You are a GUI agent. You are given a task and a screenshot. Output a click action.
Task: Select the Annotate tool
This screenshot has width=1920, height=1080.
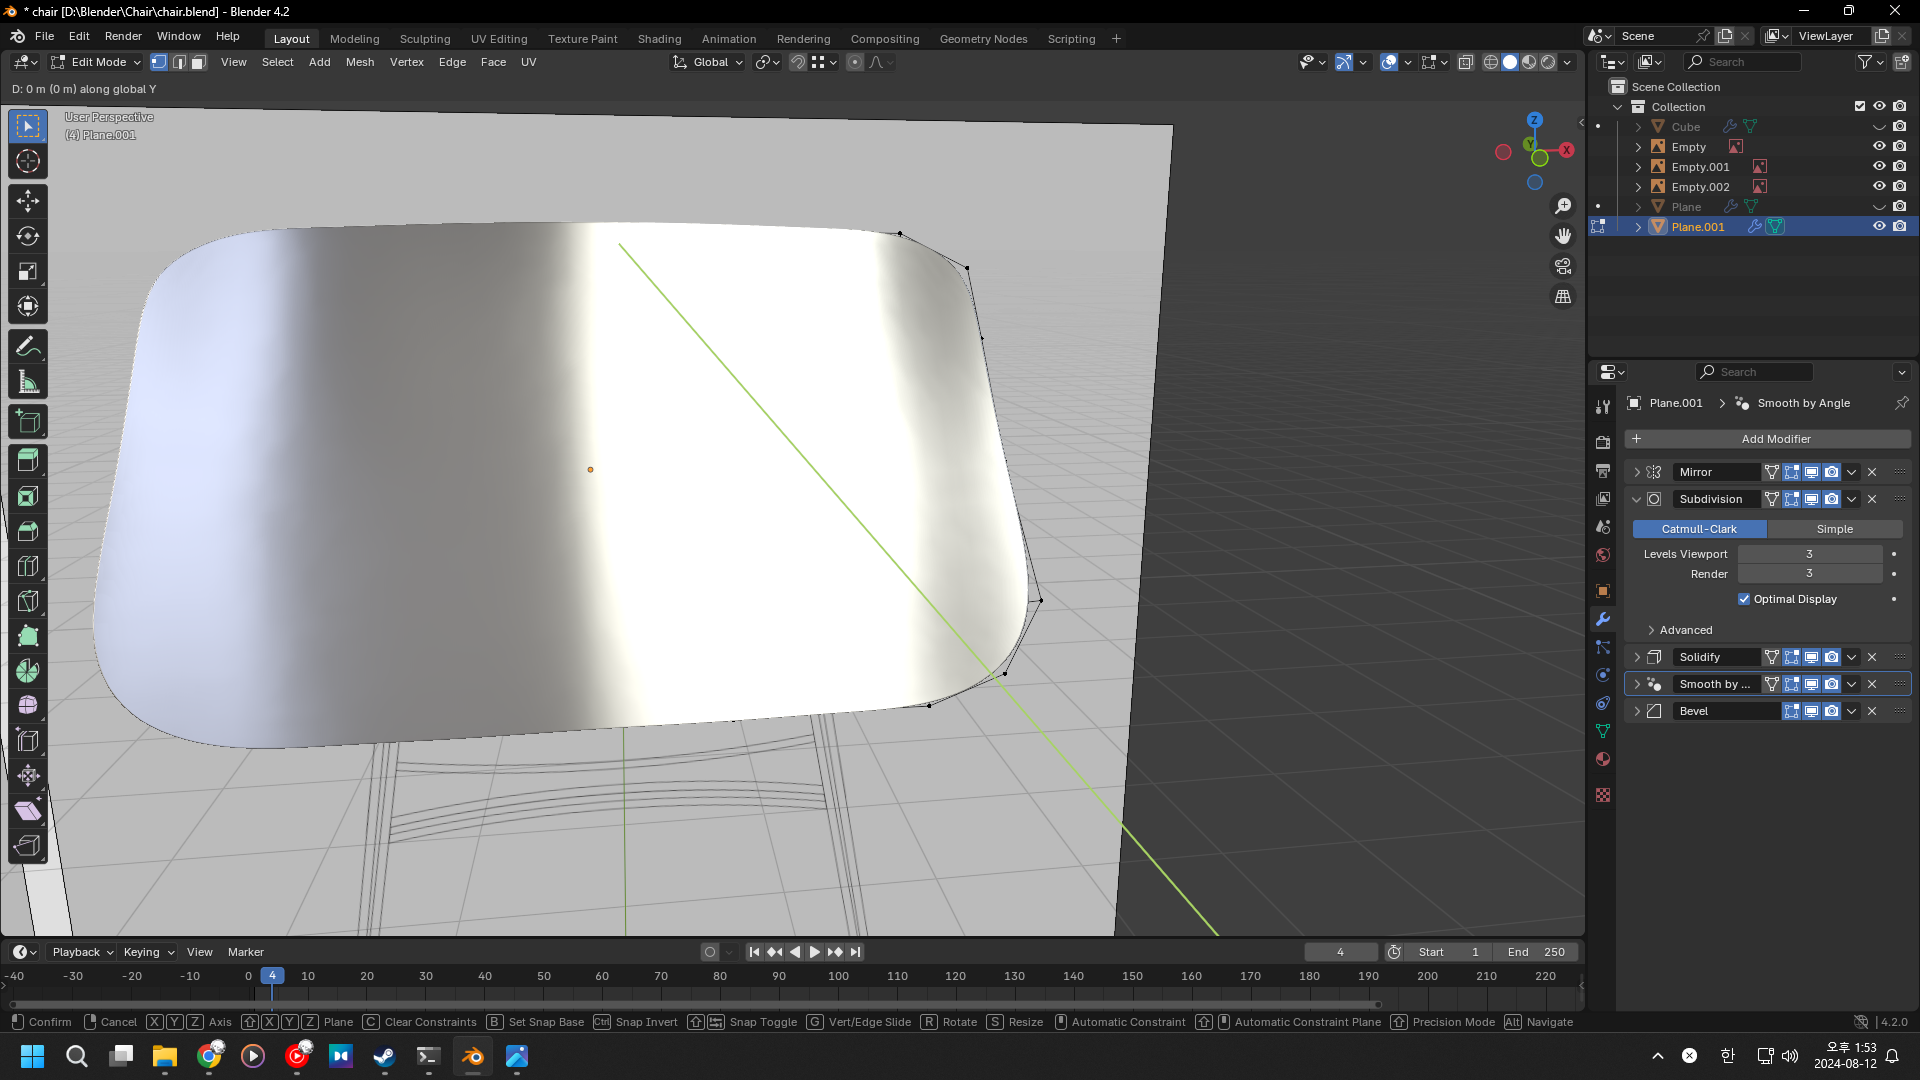(28, 346)
